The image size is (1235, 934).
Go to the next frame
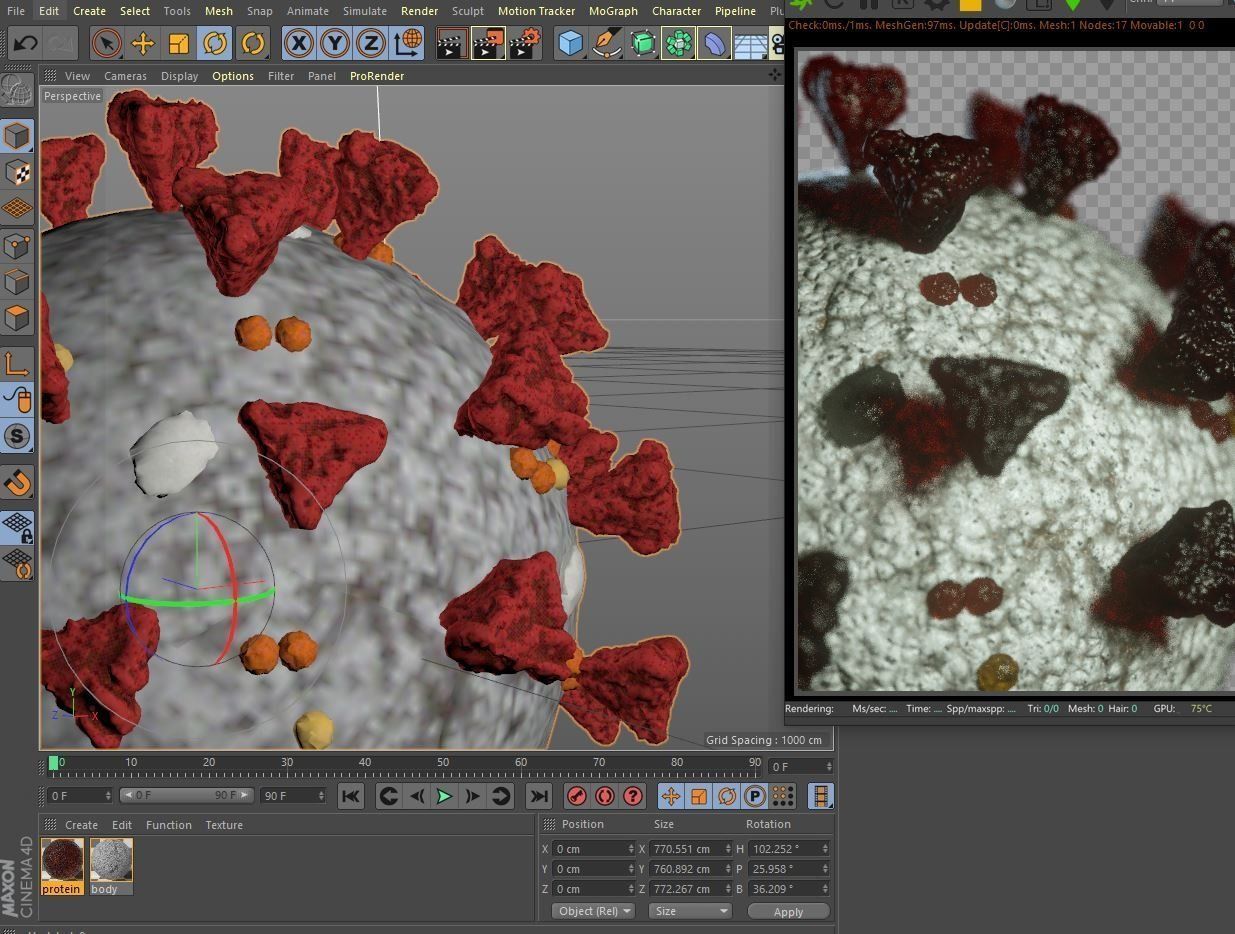[x=472, y=796]
